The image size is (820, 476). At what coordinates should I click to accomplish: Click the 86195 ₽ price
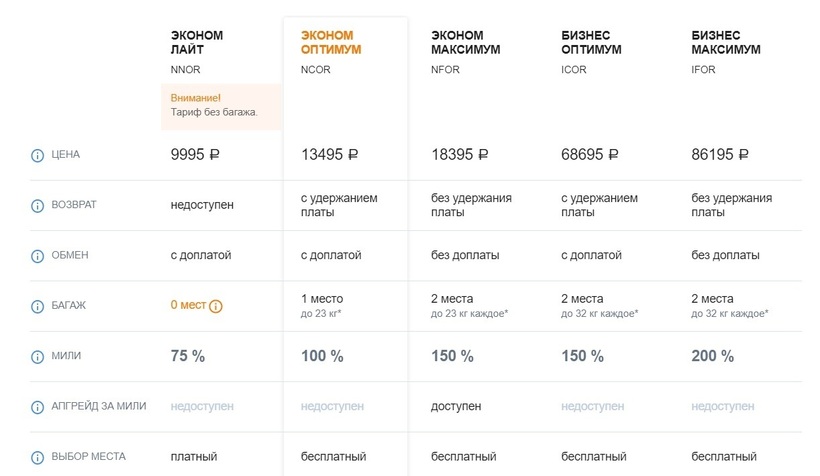[x=720, y=155]
